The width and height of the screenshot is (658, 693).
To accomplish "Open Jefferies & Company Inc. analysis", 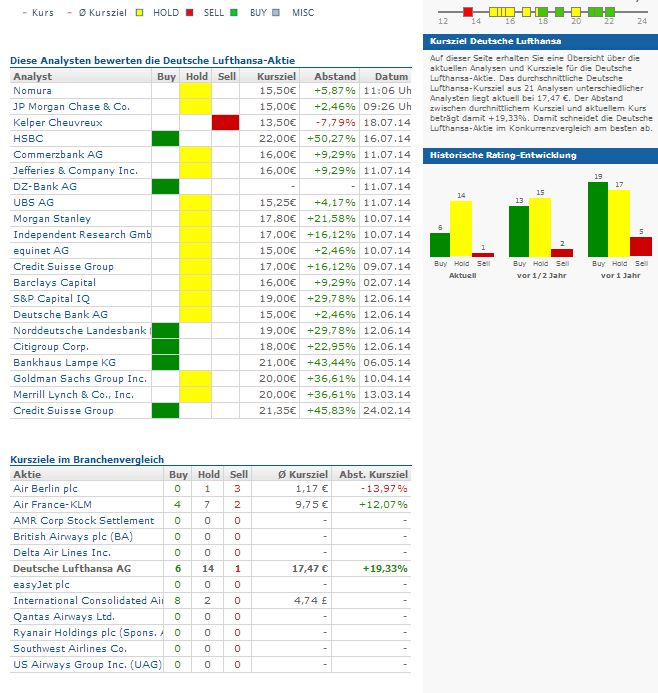I will [x=75, y=170].
